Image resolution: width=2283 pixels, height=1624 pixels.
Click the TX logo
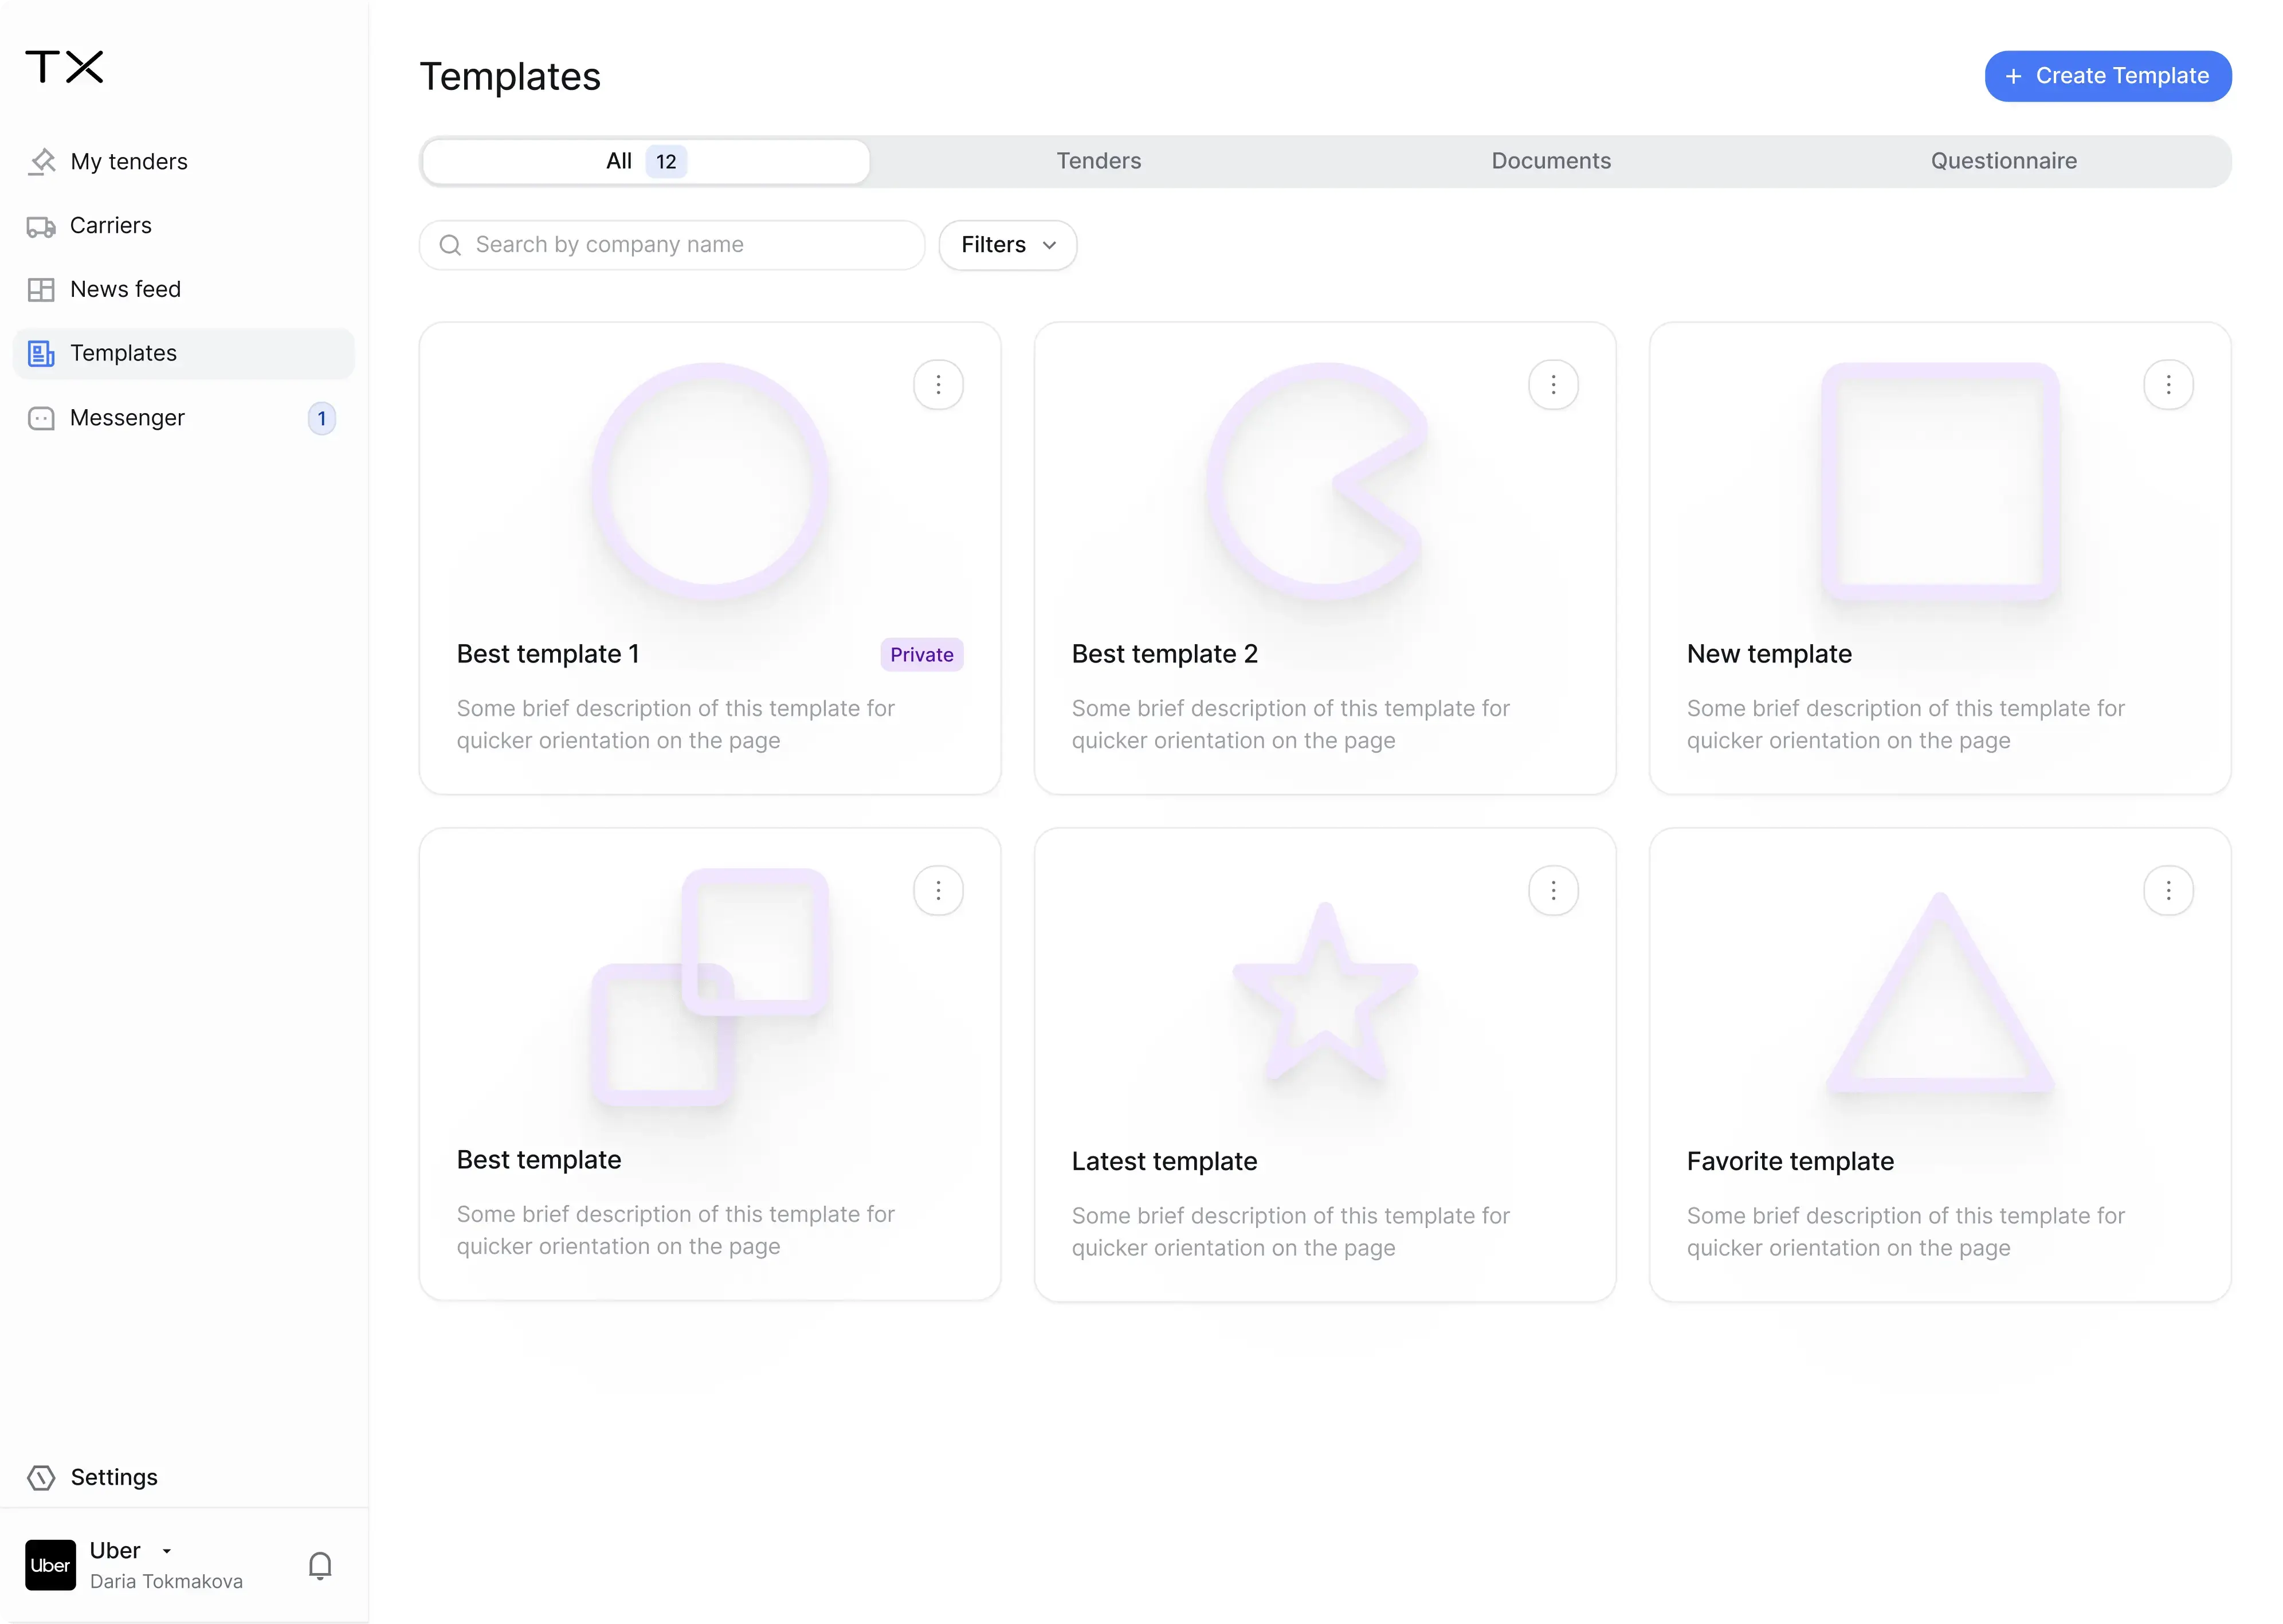point(64,66)
